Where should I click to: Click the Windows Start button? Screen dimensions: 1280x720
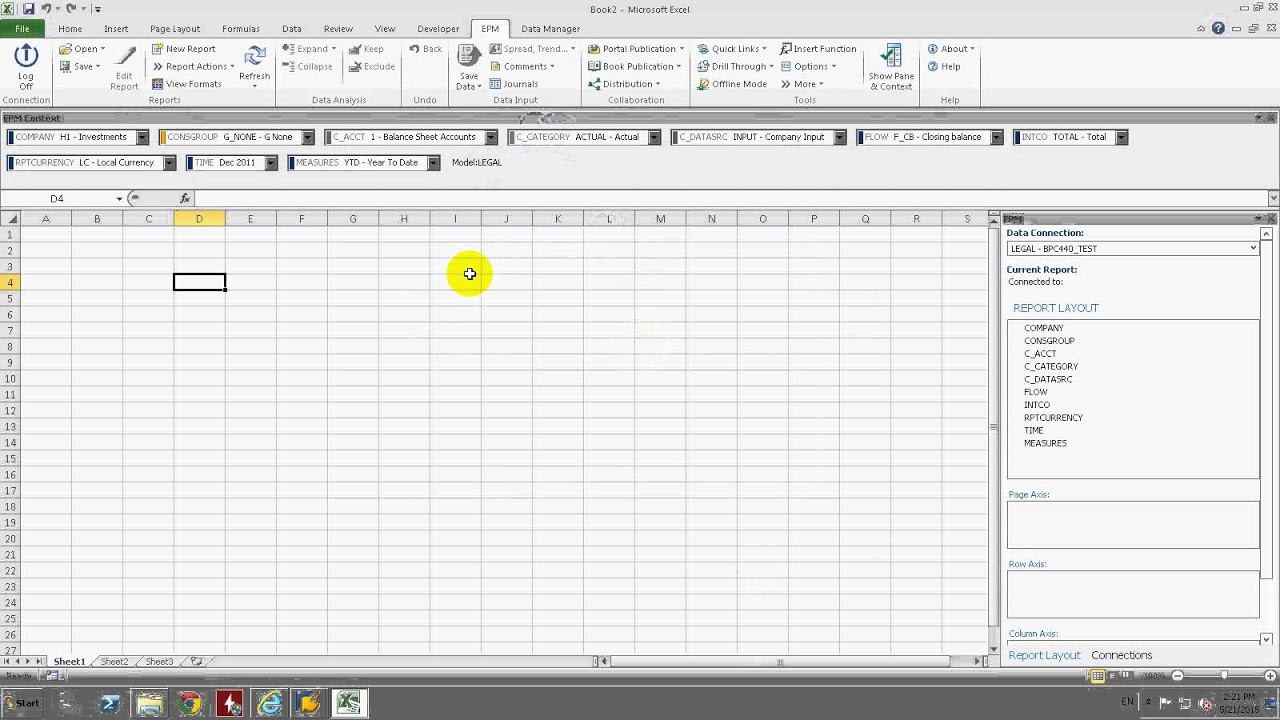20,703
